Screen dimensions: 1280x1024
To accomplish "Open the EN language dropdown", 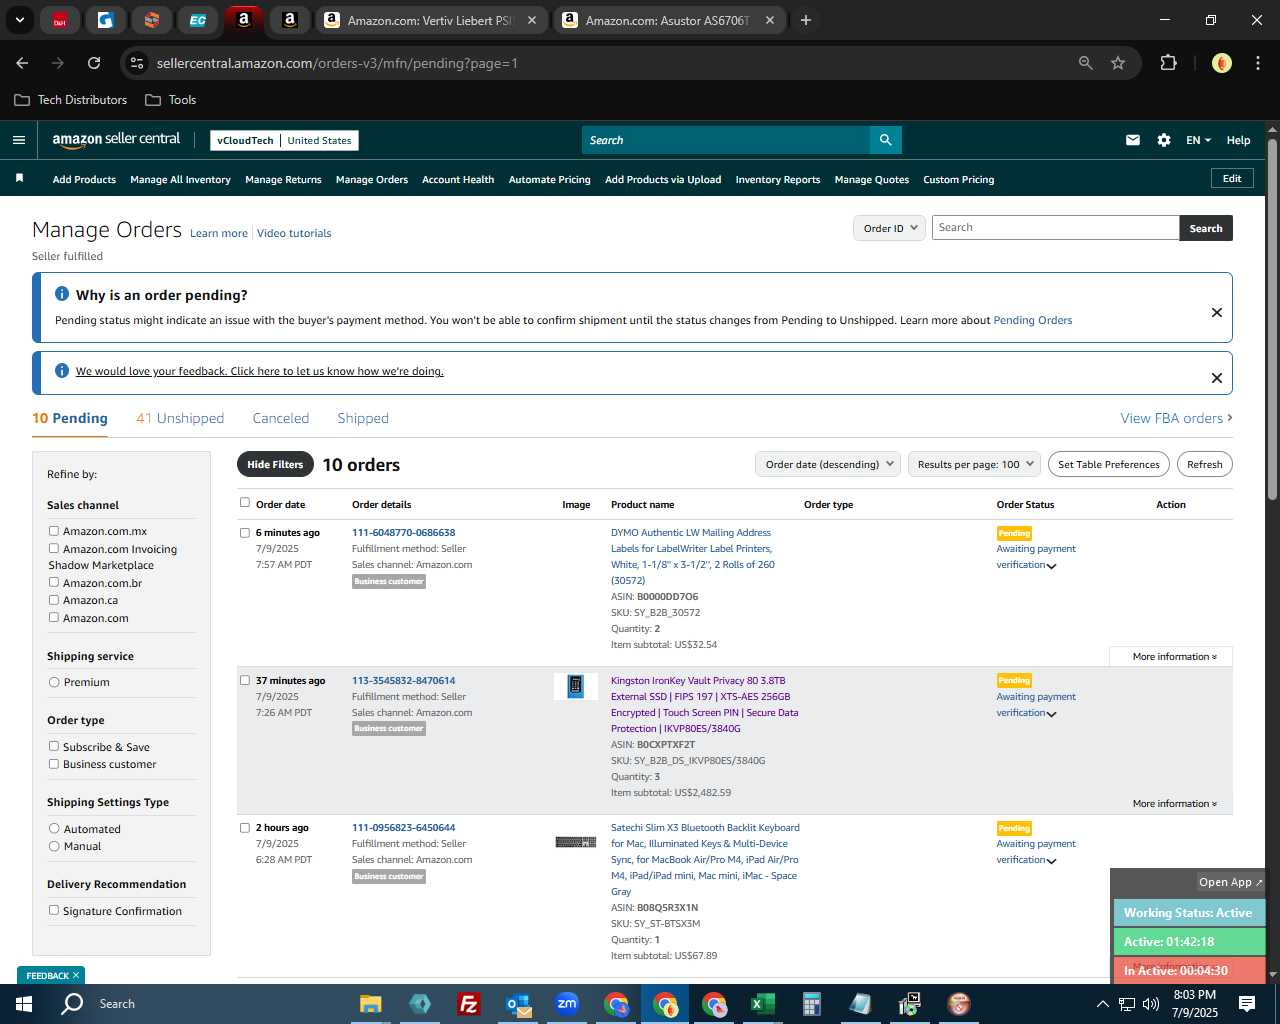I will click(1198, 140).
